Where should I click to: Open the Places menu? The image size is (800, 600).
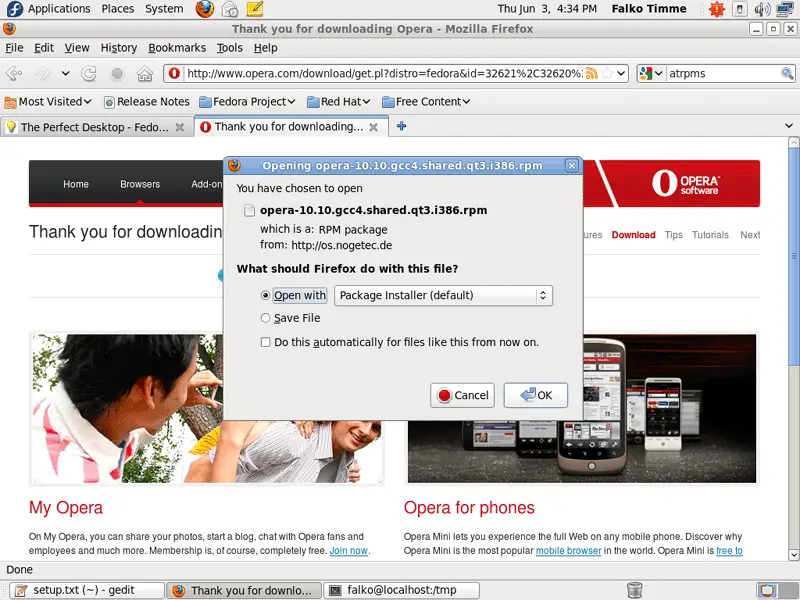pos(117,9)
